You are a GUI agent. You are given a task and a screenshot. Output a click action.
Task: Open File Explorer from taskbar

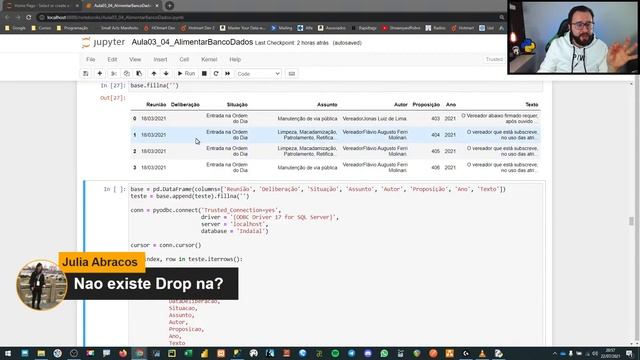[41, 353]
